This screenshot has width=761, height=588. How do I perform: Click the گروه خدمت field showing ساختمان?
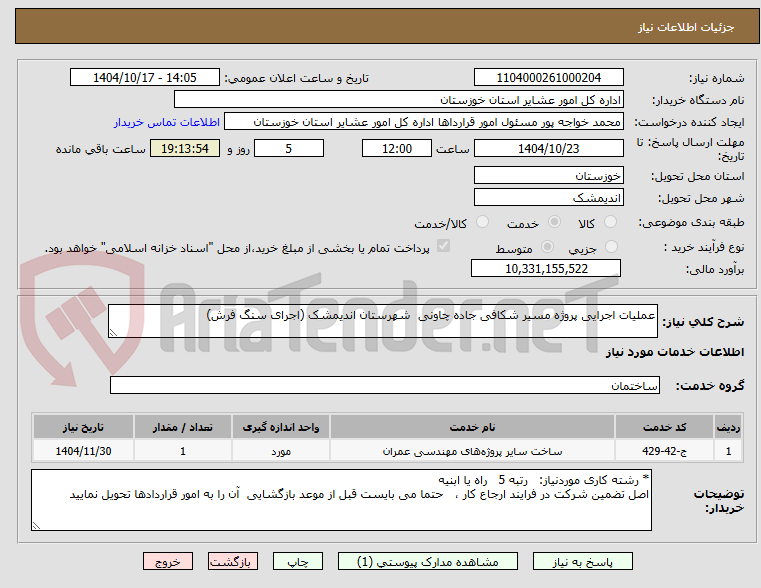click(385, 385)
